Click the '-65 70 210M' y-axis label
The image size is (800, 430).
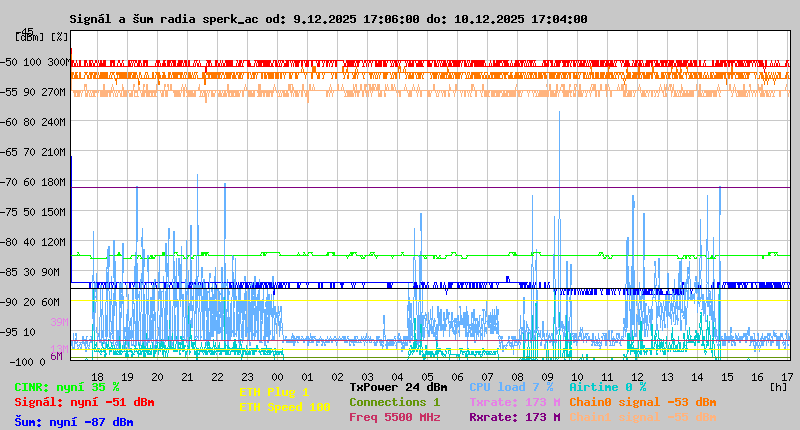33,153
